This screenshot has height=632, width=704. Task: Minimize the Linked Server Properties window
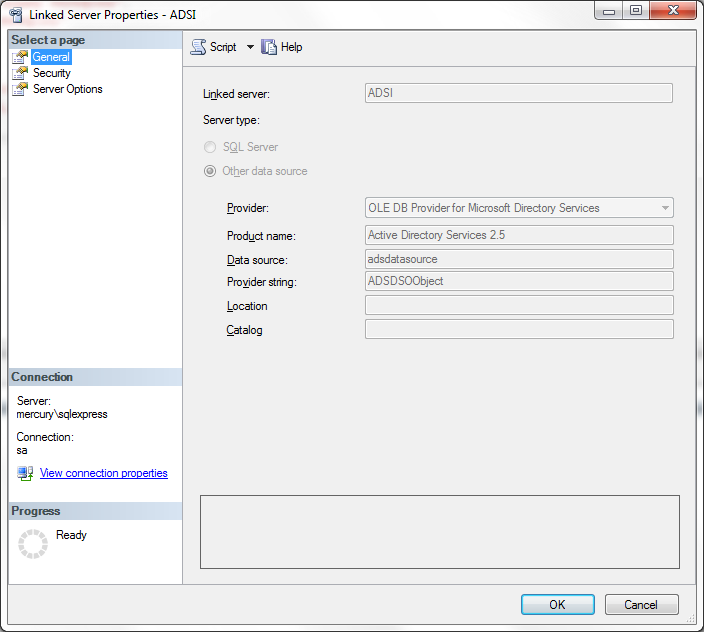[608, 11]
